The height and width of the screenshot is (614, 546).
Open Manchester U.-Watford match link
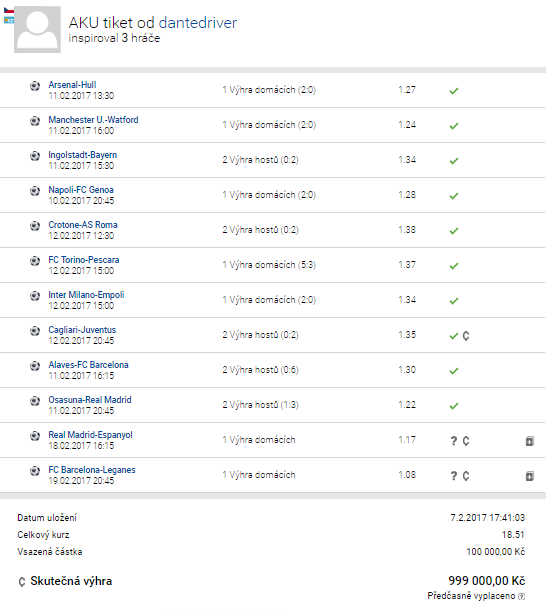pyautogui.click(x=93, y=119)
